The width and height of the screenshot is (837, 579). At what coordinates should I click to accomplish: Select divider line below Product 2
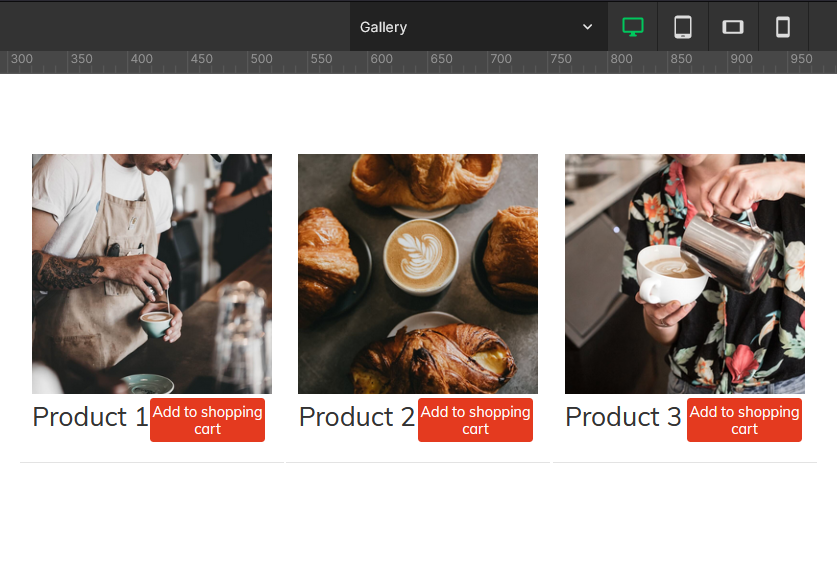pyautogui.click(x=418, y=462)
